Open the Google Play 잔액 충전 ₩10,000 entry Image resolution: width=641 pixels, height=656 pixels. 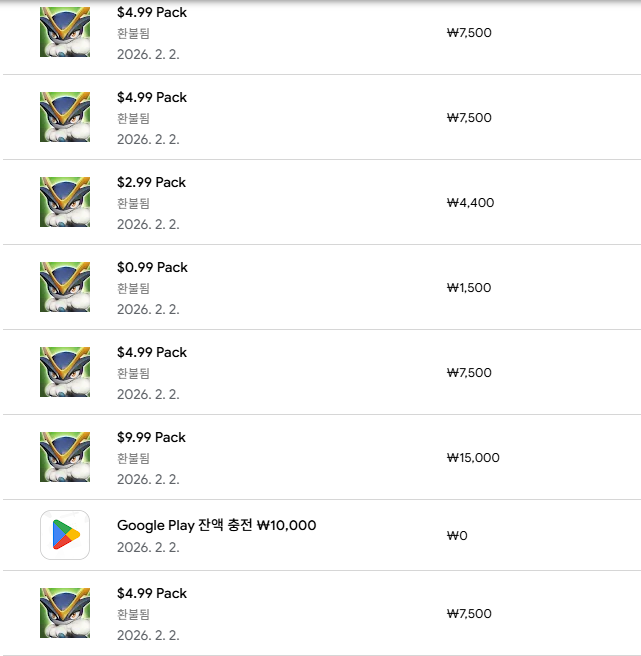216,525
